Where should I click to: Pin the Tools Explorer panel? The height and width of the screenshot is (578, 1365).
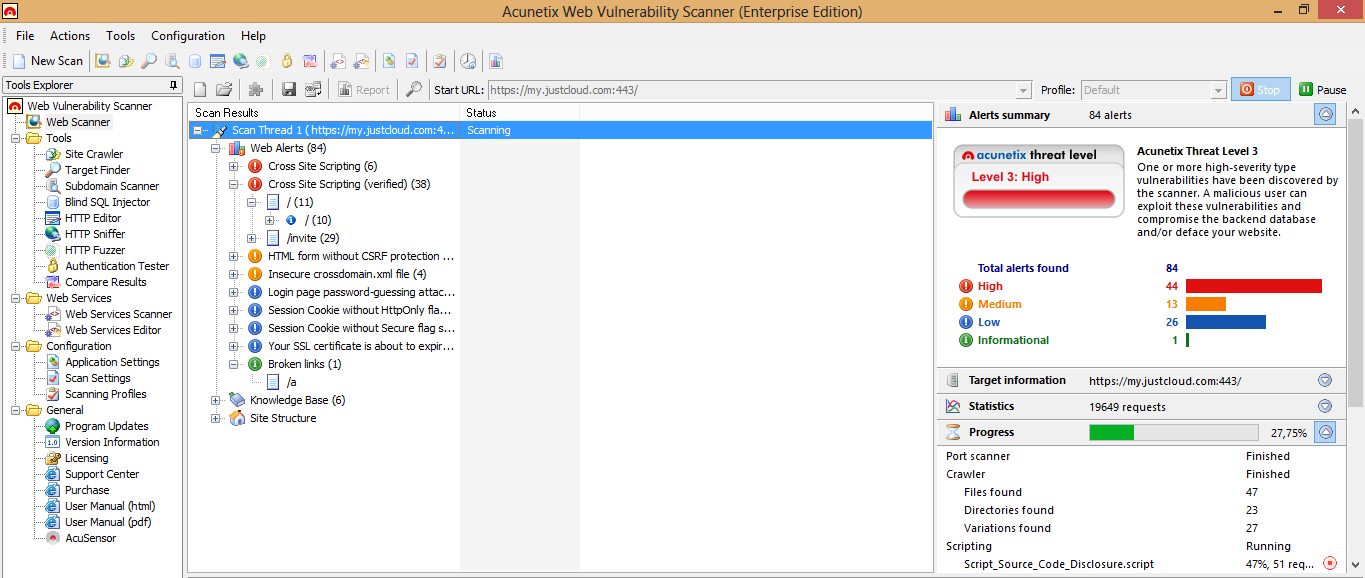tap(174, 86)
